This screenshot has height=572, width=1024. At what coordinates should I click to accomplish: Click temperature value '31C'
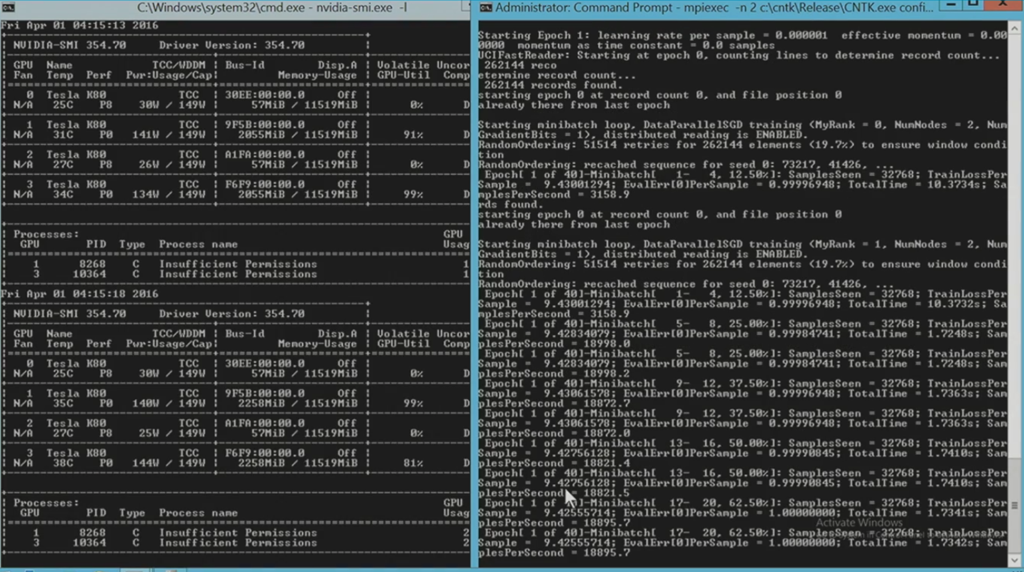(63, 135)
